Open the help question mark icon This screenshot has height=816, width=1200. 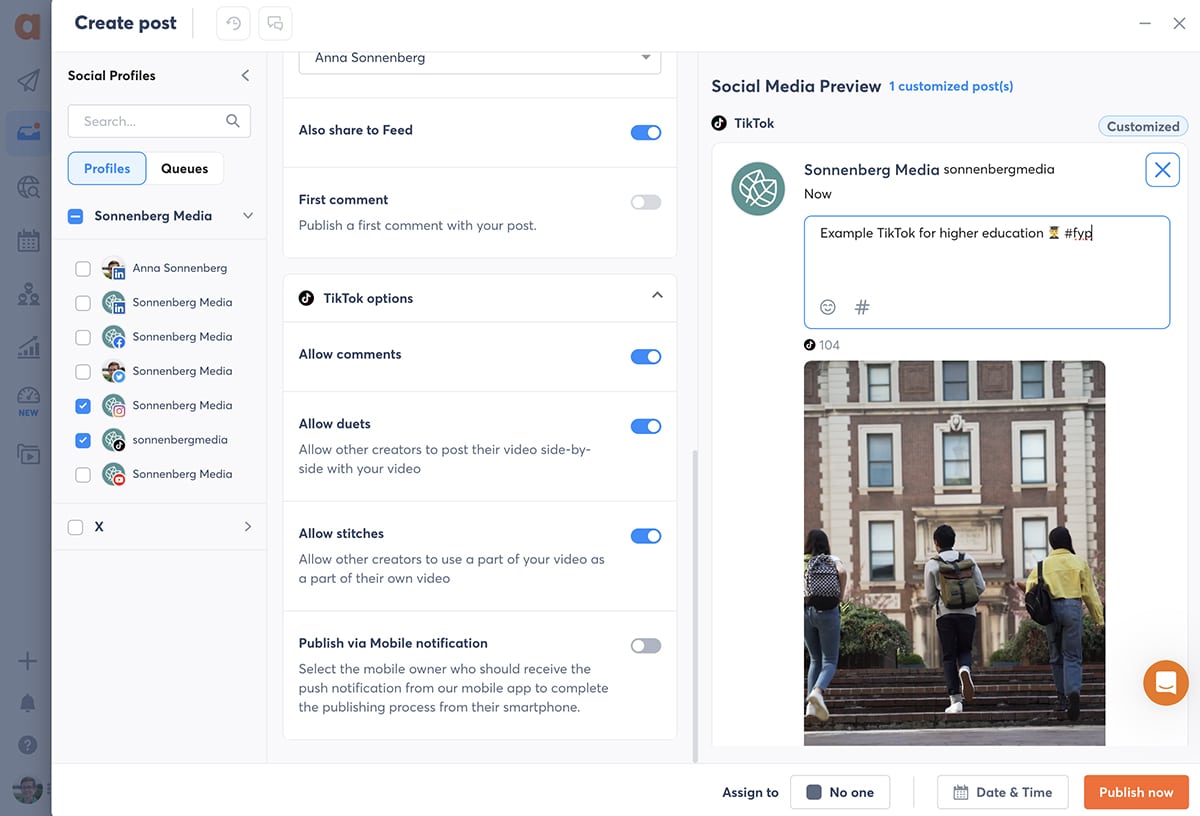coord(28,745)
